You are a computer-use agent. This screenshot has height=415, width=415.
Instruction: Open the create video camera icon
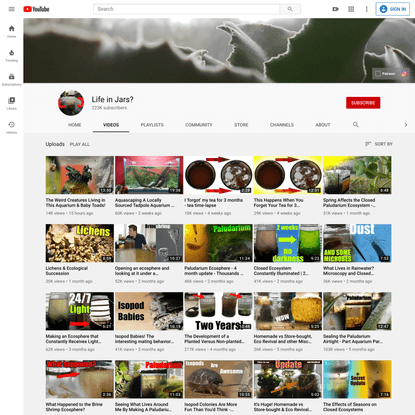(x=335, y=9)
